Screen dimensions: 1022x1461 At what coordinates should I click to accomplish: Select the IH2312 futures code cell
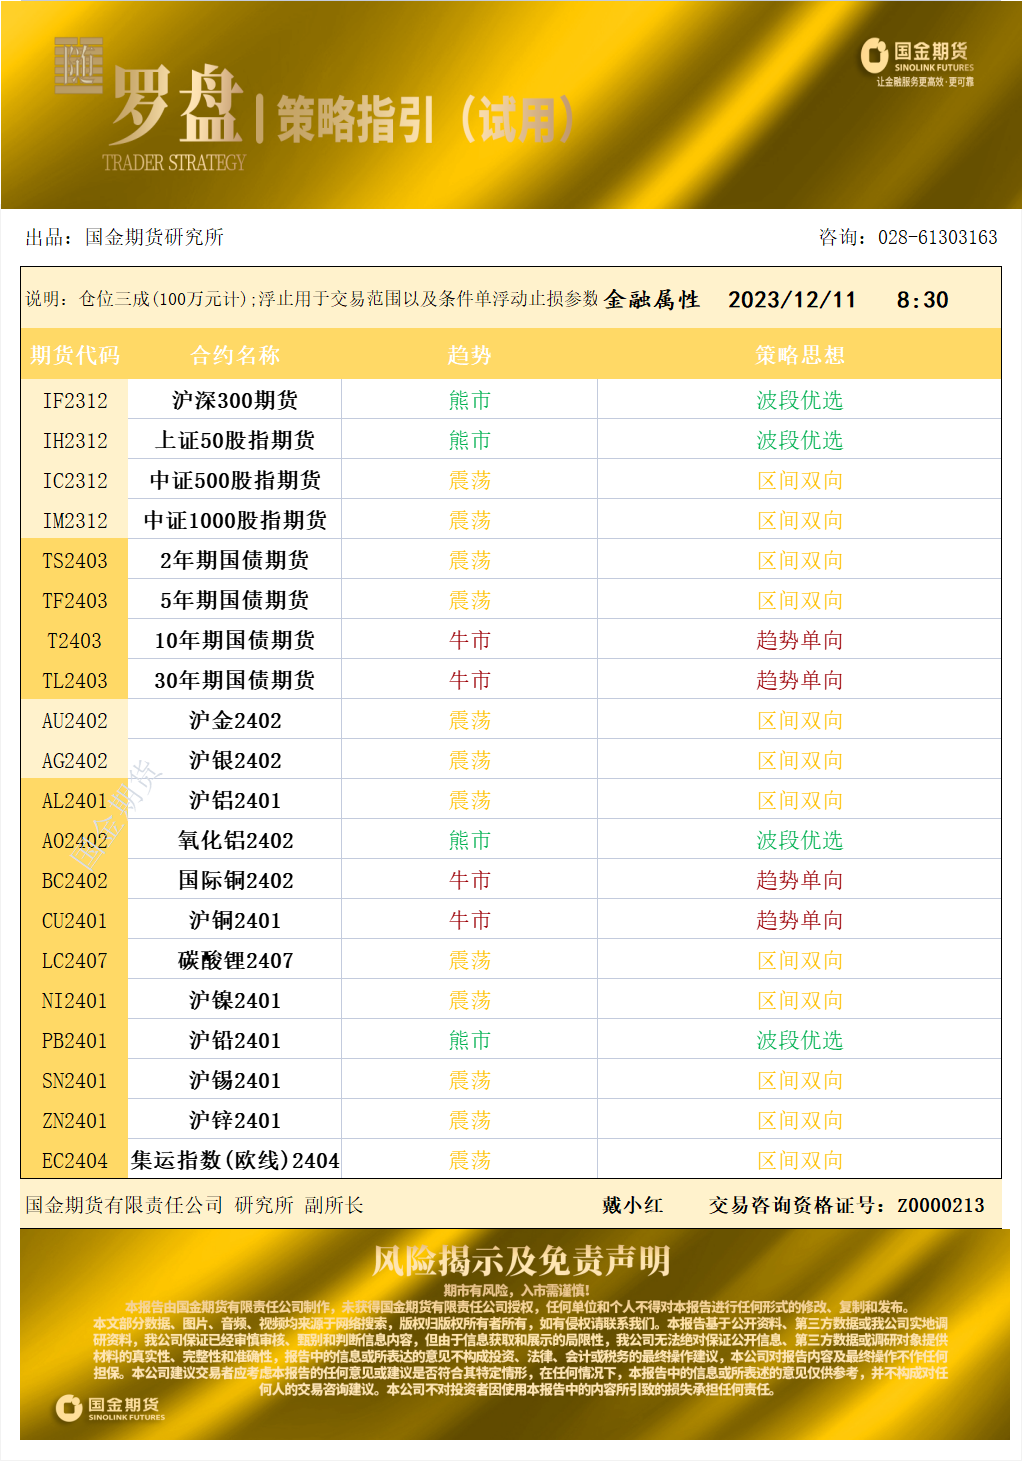(75, 440)
